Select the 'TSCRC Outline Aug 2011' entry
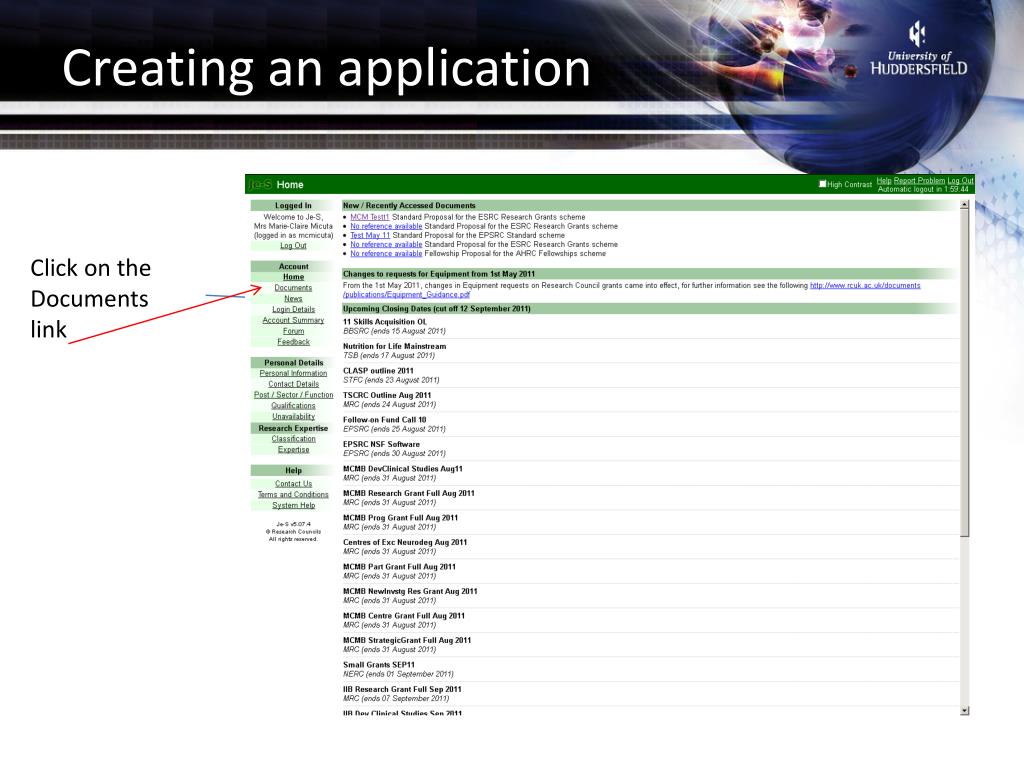1024x768 pixels. tap(387, 396)
